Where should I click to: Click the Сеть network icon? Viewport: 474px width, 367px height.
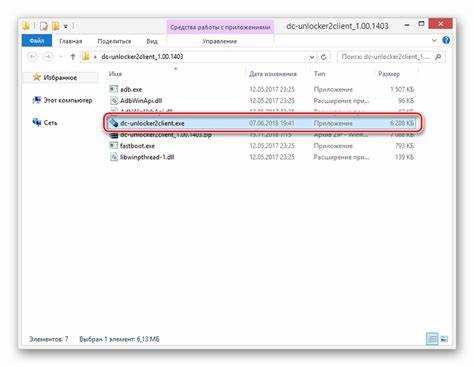37,122
